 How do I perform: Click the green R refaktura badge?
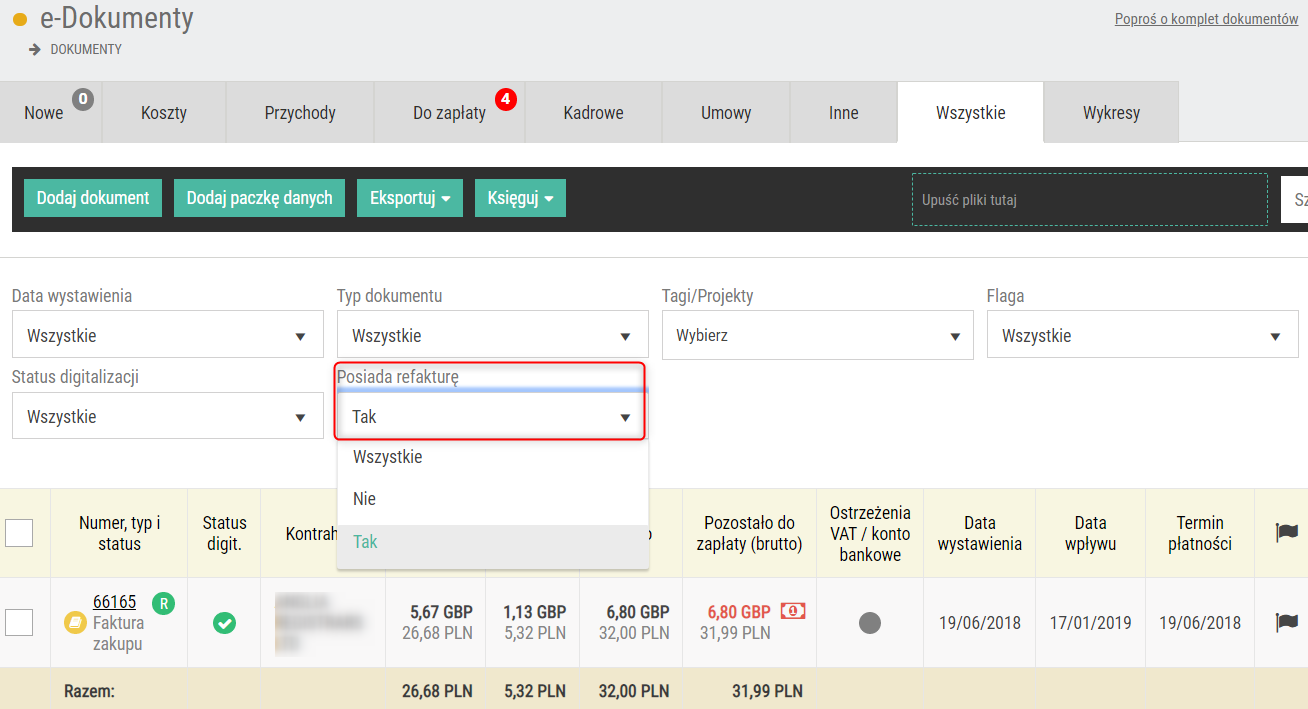[163, 603]
